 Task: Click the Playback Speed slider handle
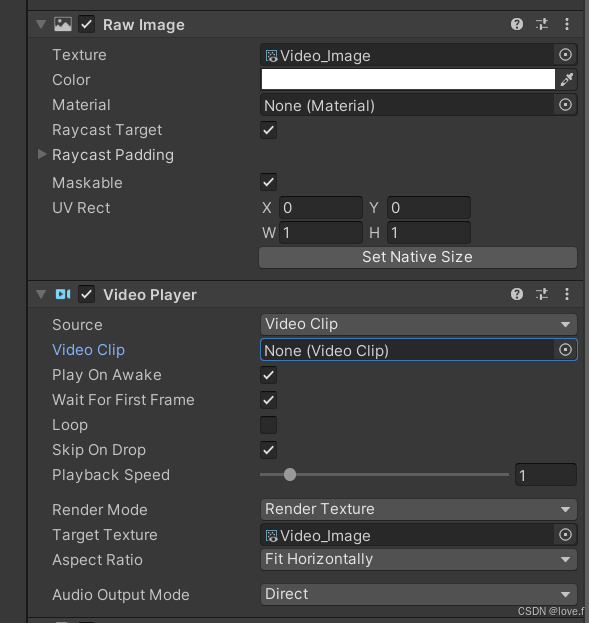(x=290, y=474)
